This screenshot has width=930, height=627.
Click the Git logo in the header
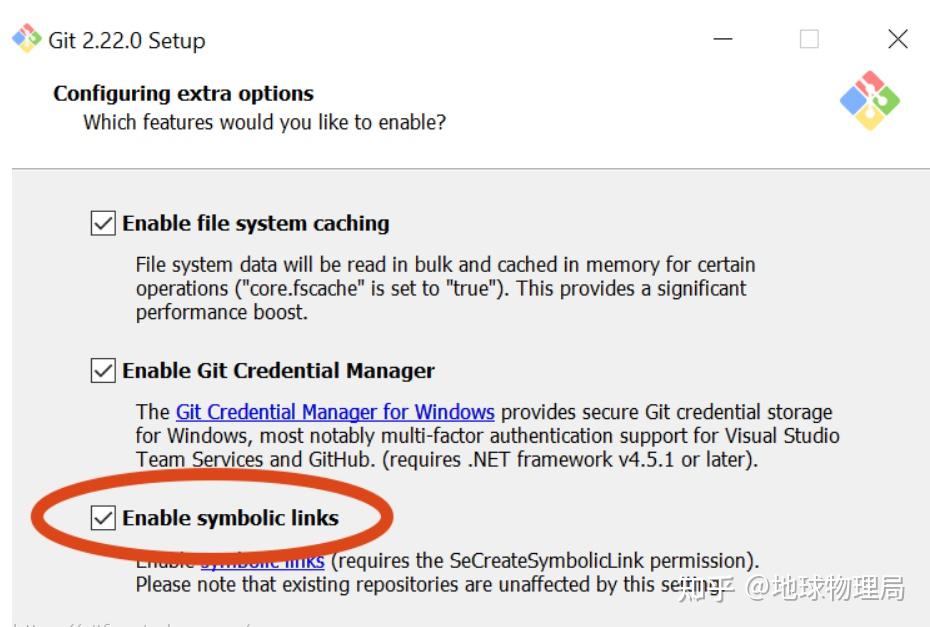coord(869,101)
